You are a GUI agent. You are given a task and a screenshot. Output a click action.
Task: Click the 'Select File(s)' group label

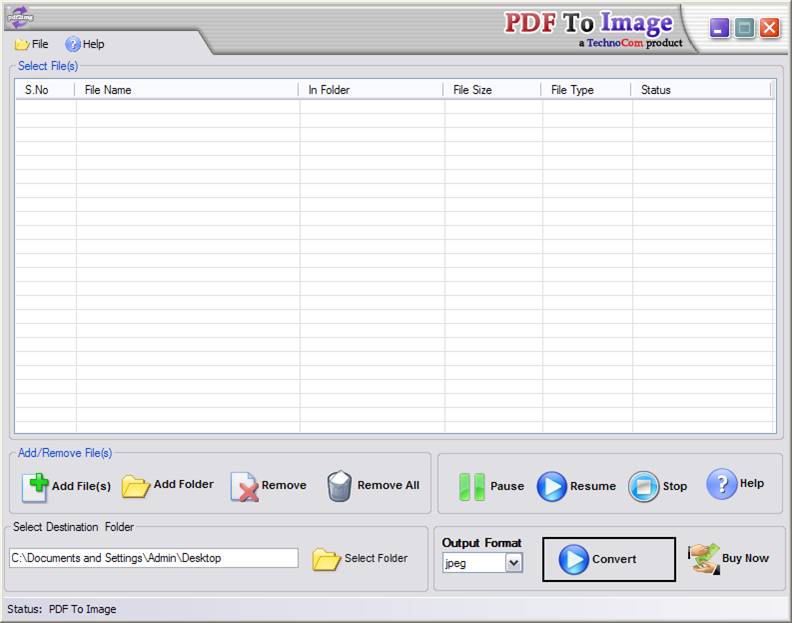pos(48,66)
